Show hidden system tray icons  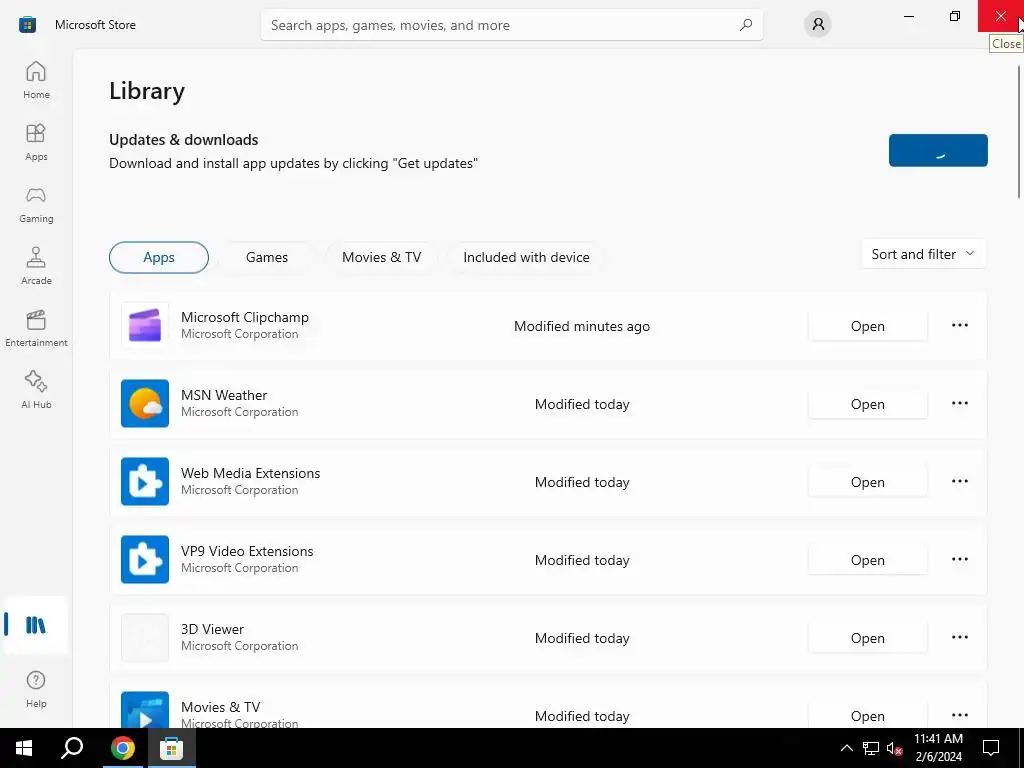tap(846, 748)
